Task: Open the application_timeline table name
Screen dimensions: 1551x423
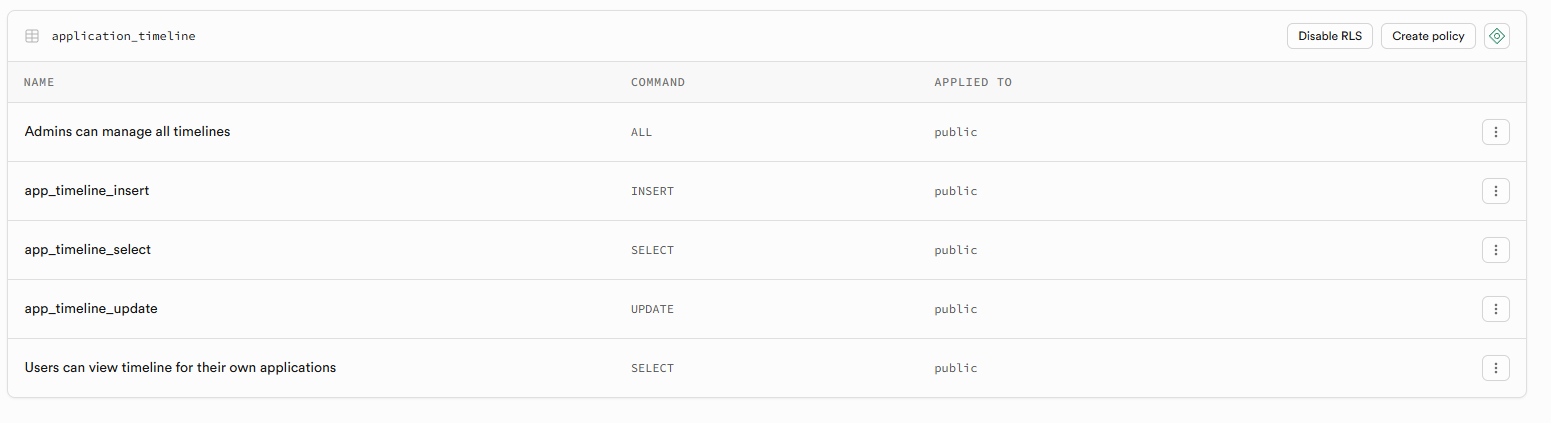Action: tap(123, 36)
